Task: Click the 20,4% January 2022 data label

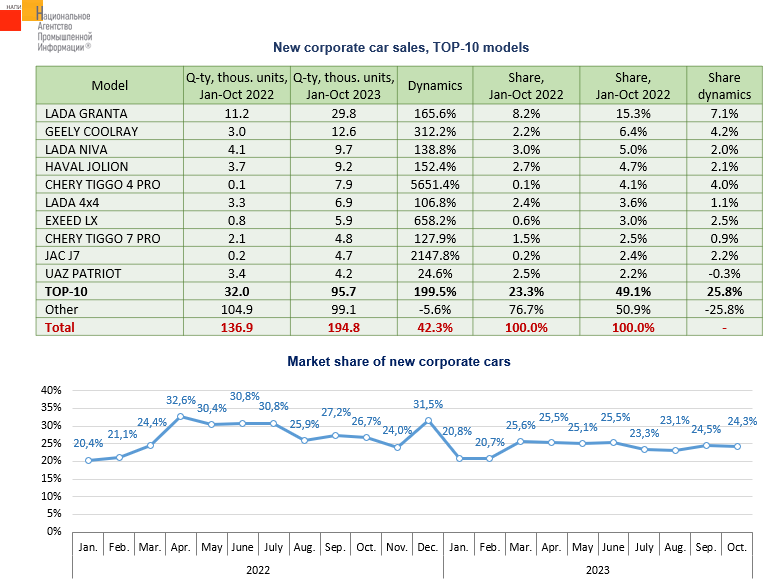Action: point(87,444)
